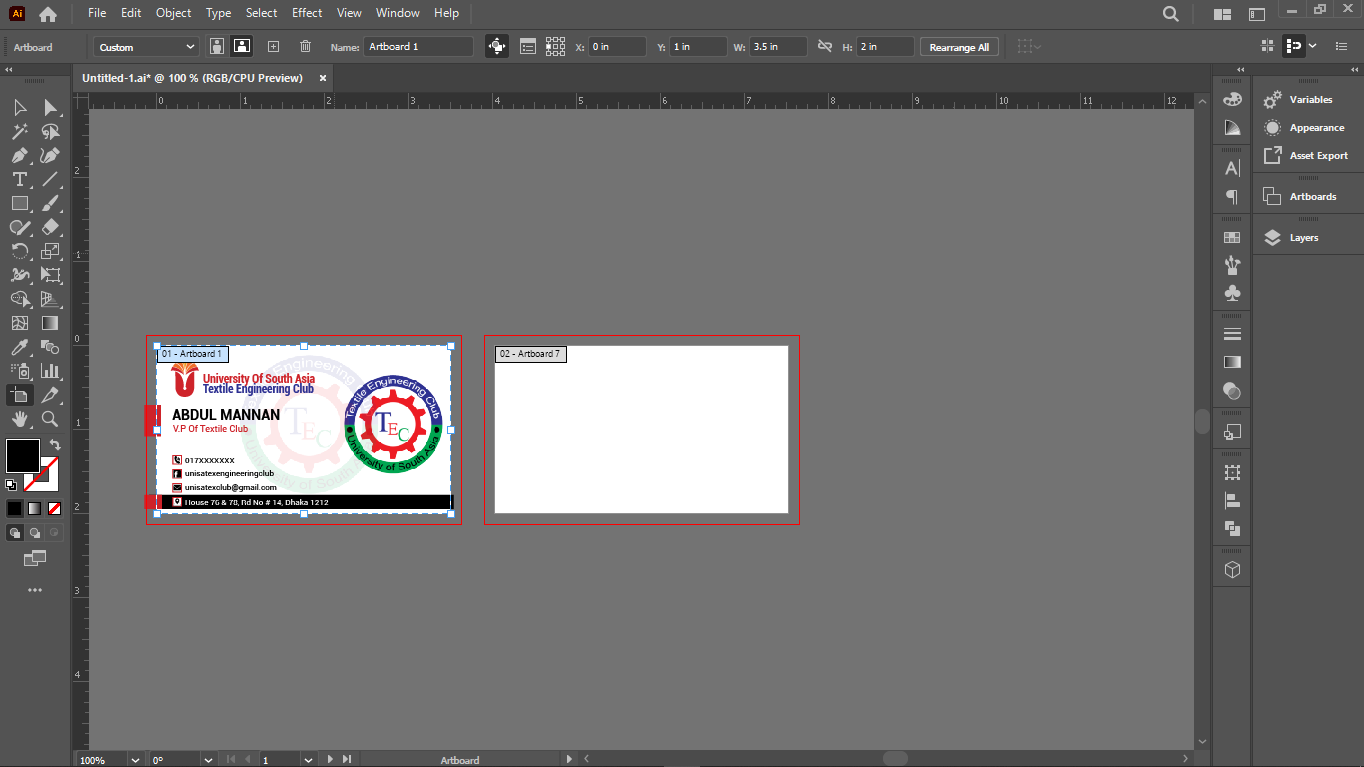Delete artboard with trash icon
This screenshot has height=767, width=1364.
pos(305,47)
